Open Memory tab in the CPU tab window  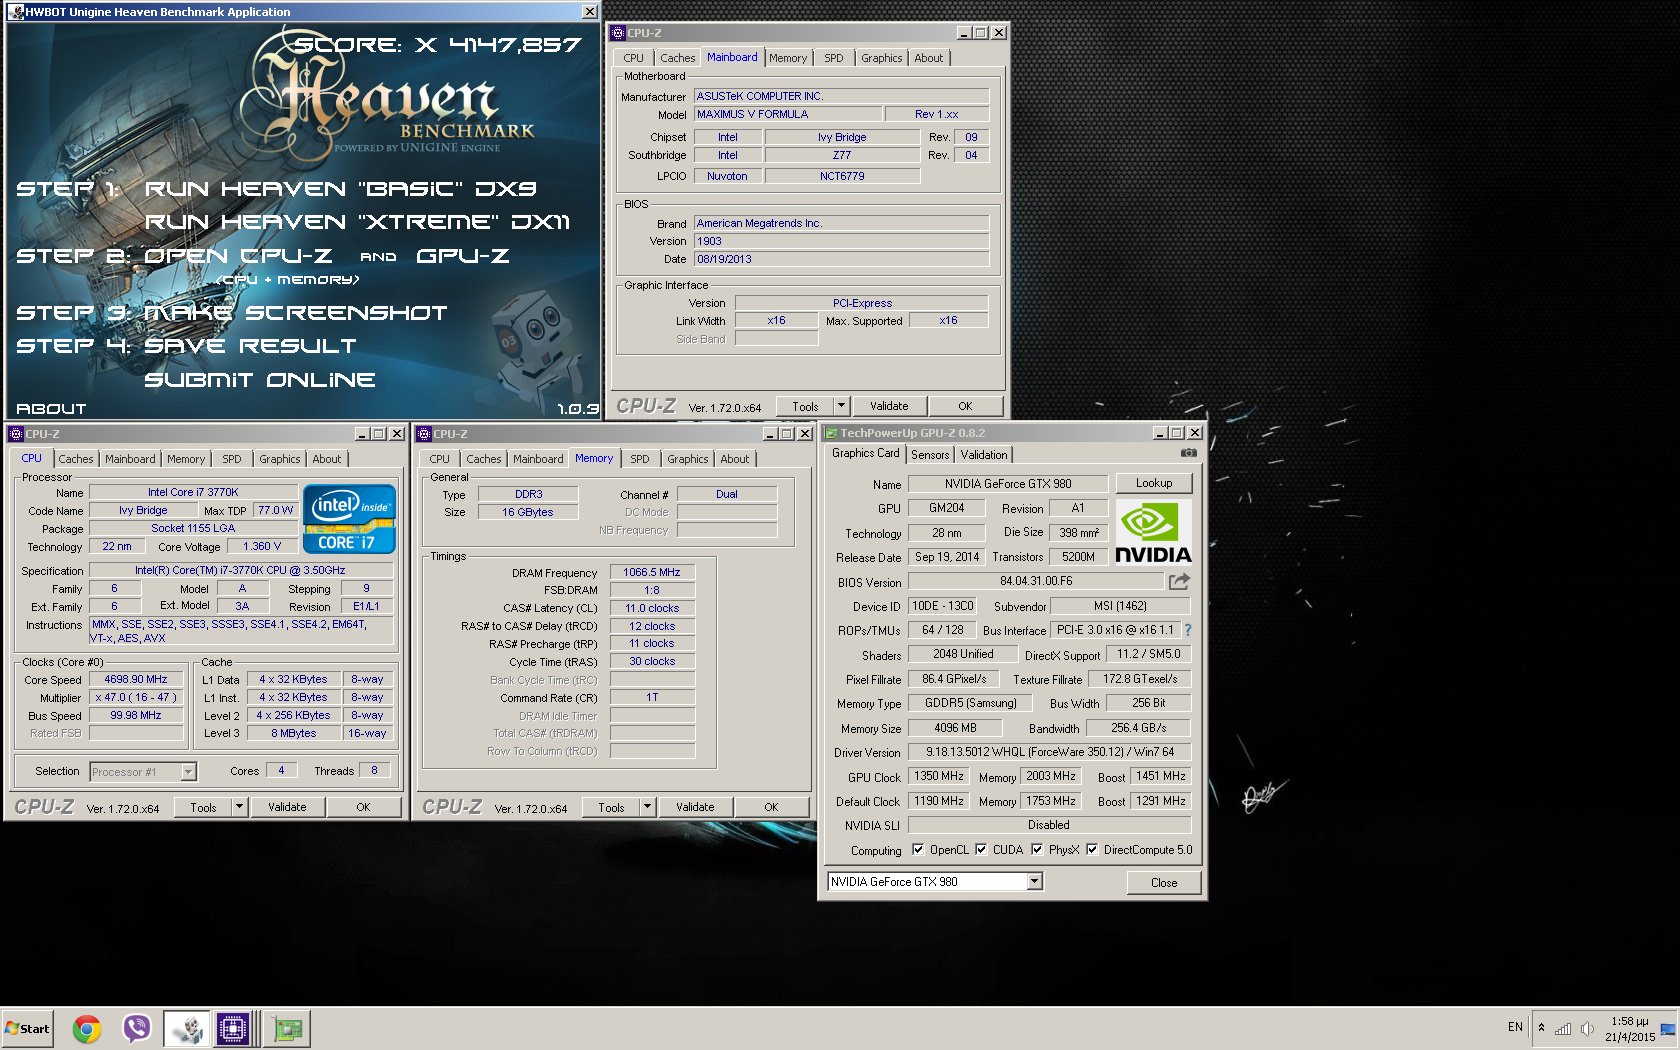186,459
